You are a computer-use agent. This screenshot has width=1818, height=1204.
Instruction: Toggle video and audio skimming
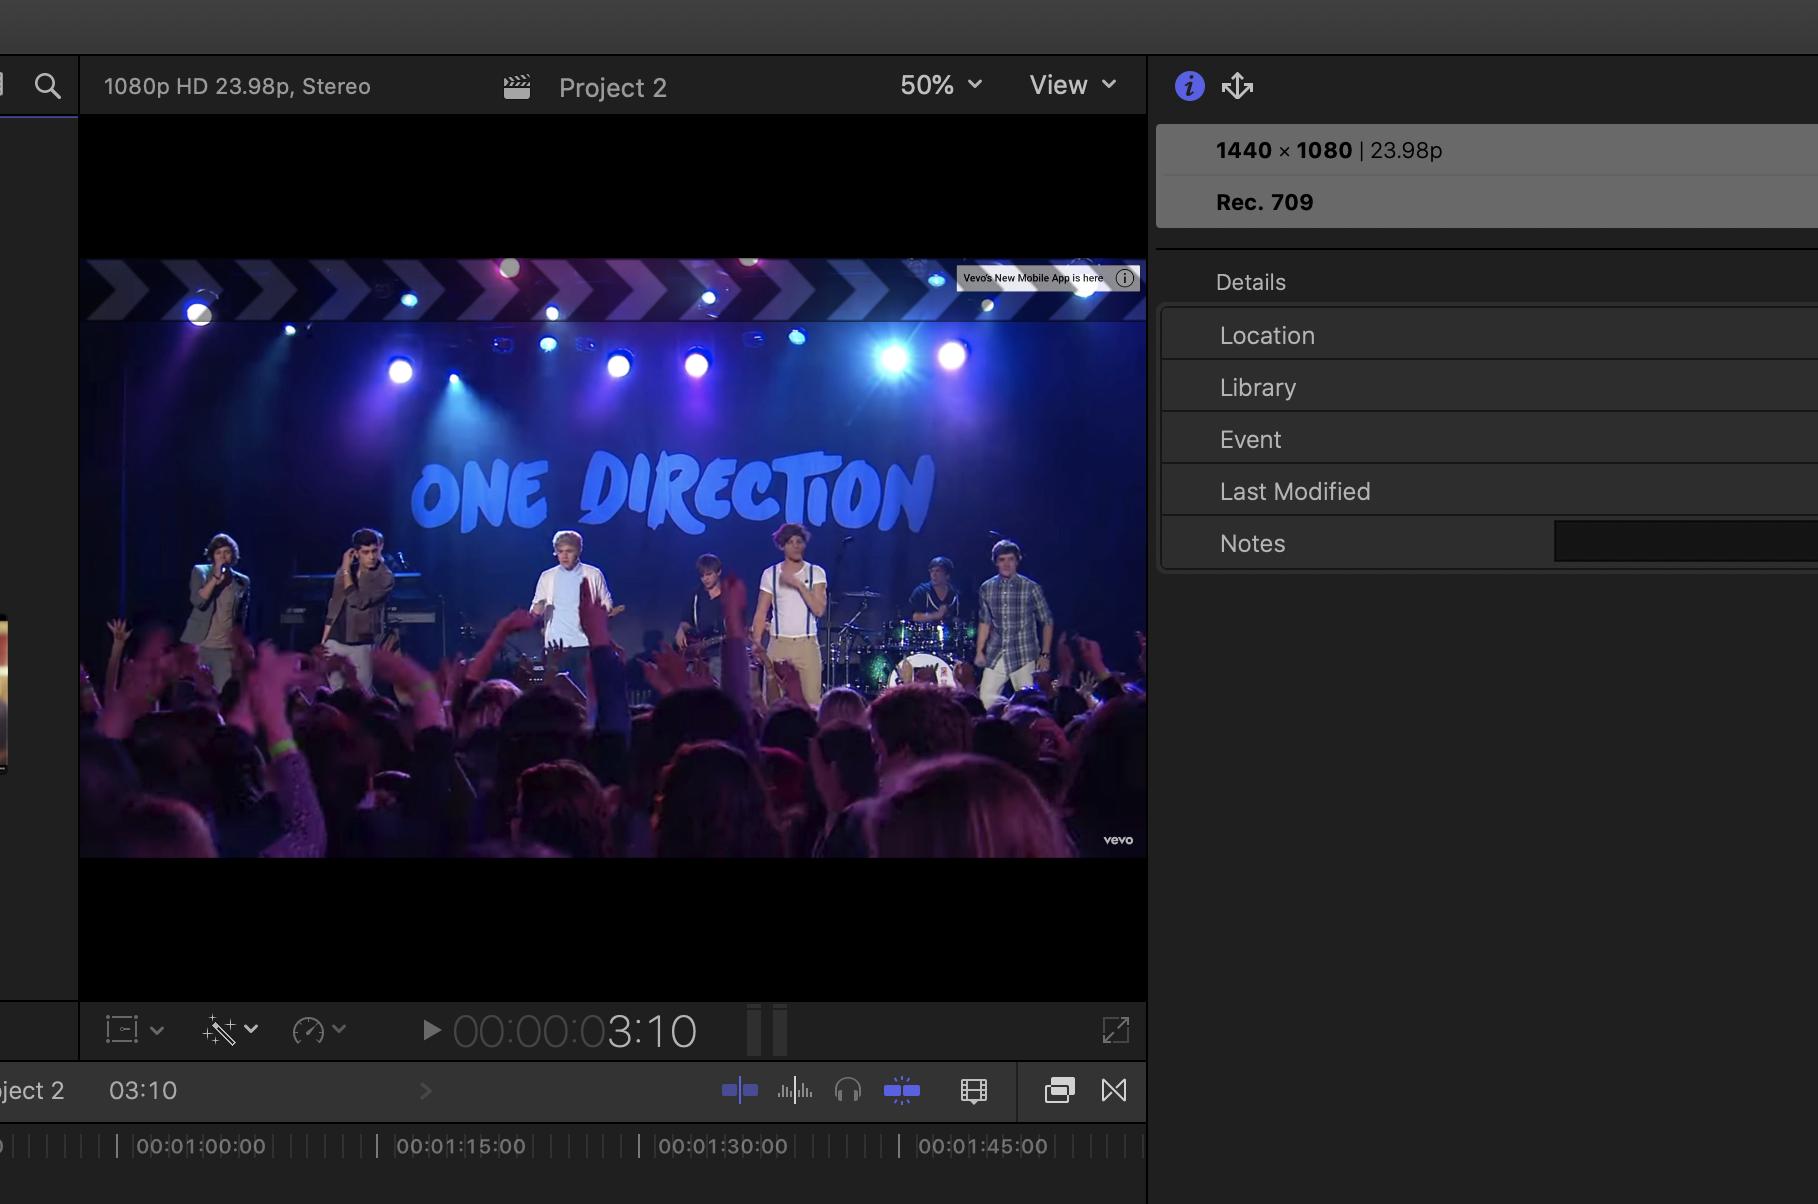[740, 1091]
